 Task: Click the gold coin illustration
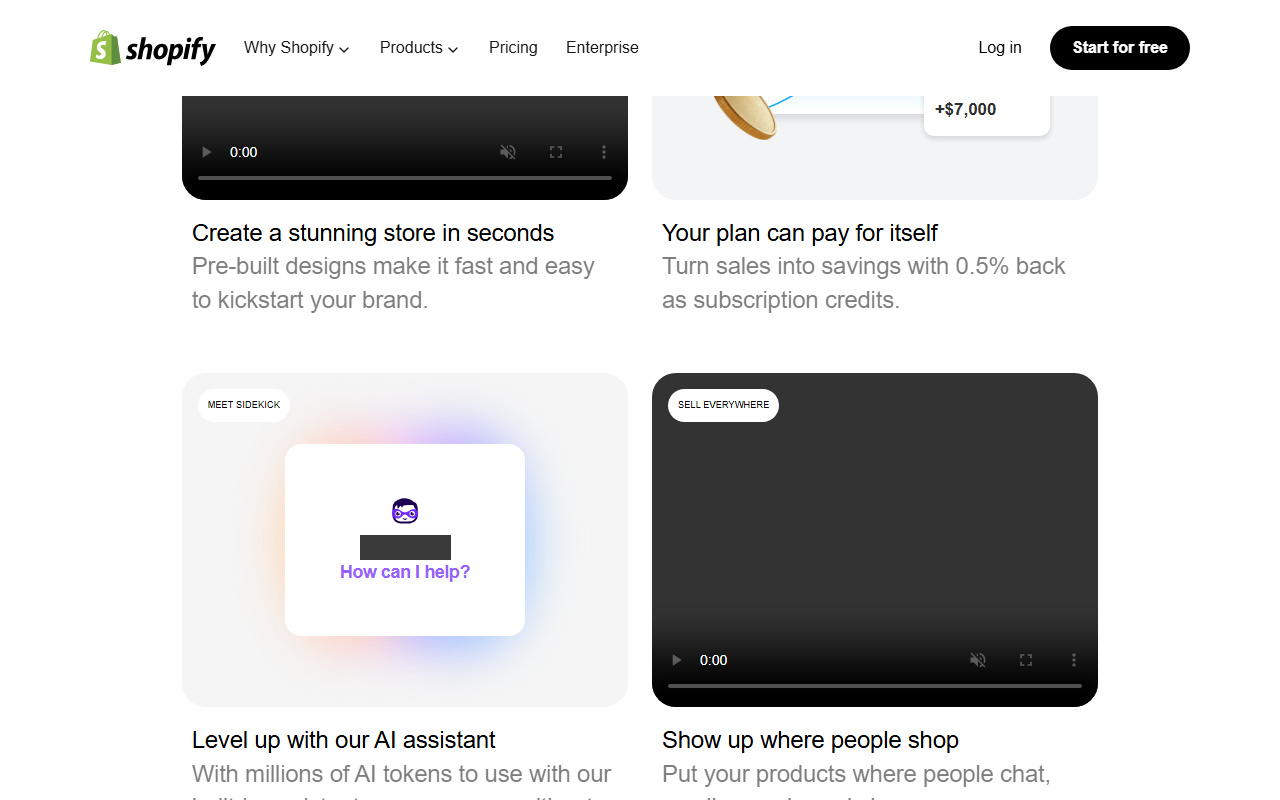(746, 116)
